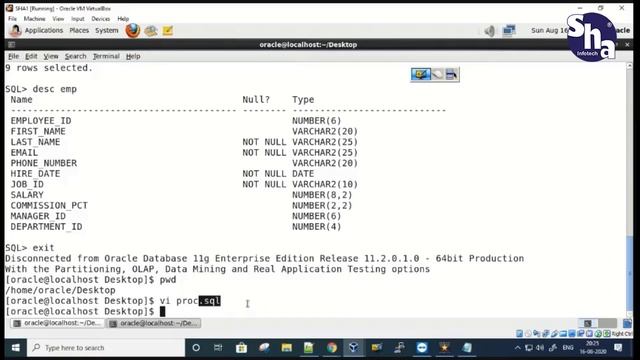This screenshot has width=640, height=360.
Task: Click the Windows search box on the taskbar
Action: [x=106, y=348]
